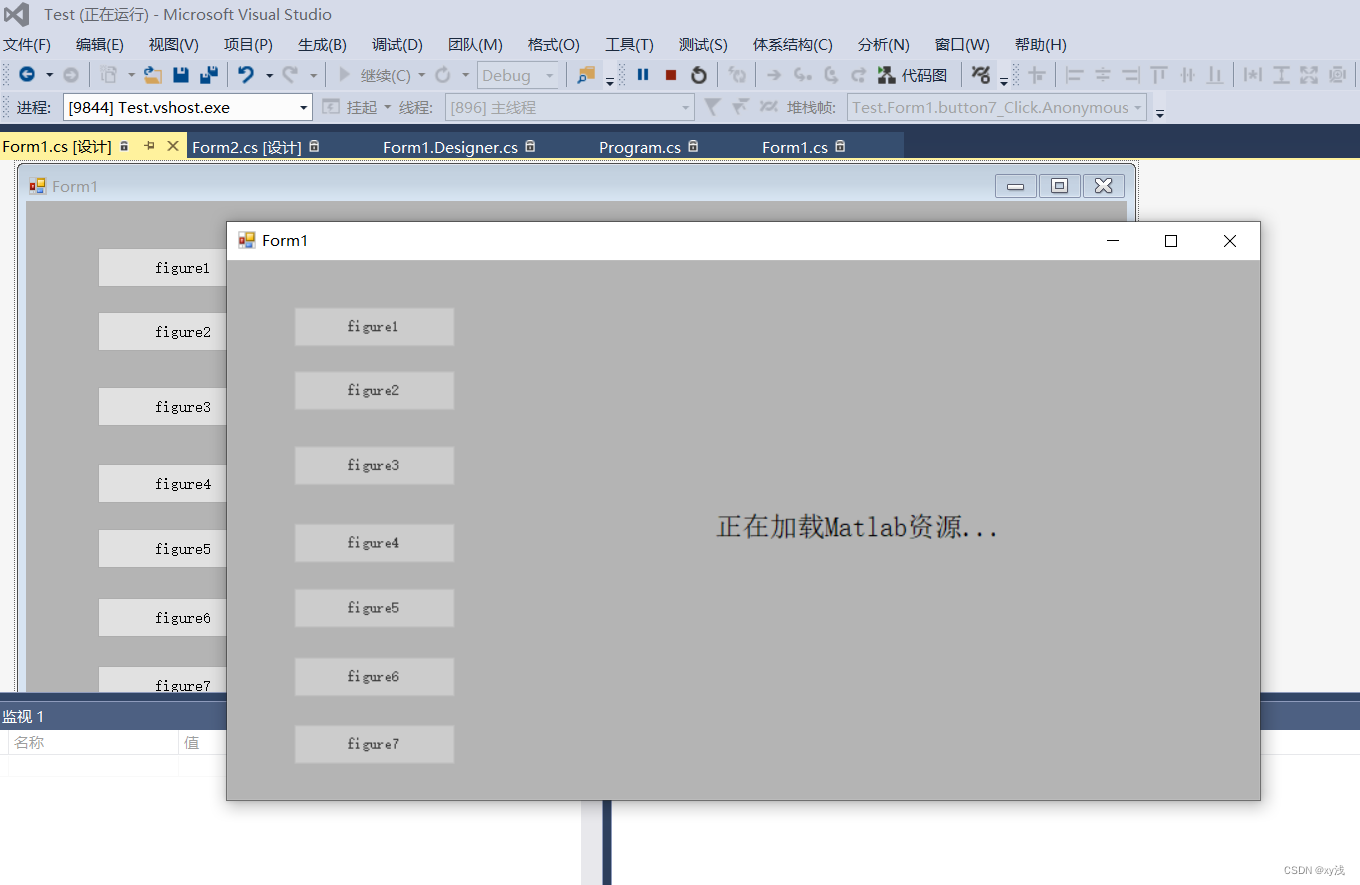Open the 编辑(E) menu
Image resolution: width=1360 pixels, height=885 pixels.
pyautogui.click(x=100, y=45)
